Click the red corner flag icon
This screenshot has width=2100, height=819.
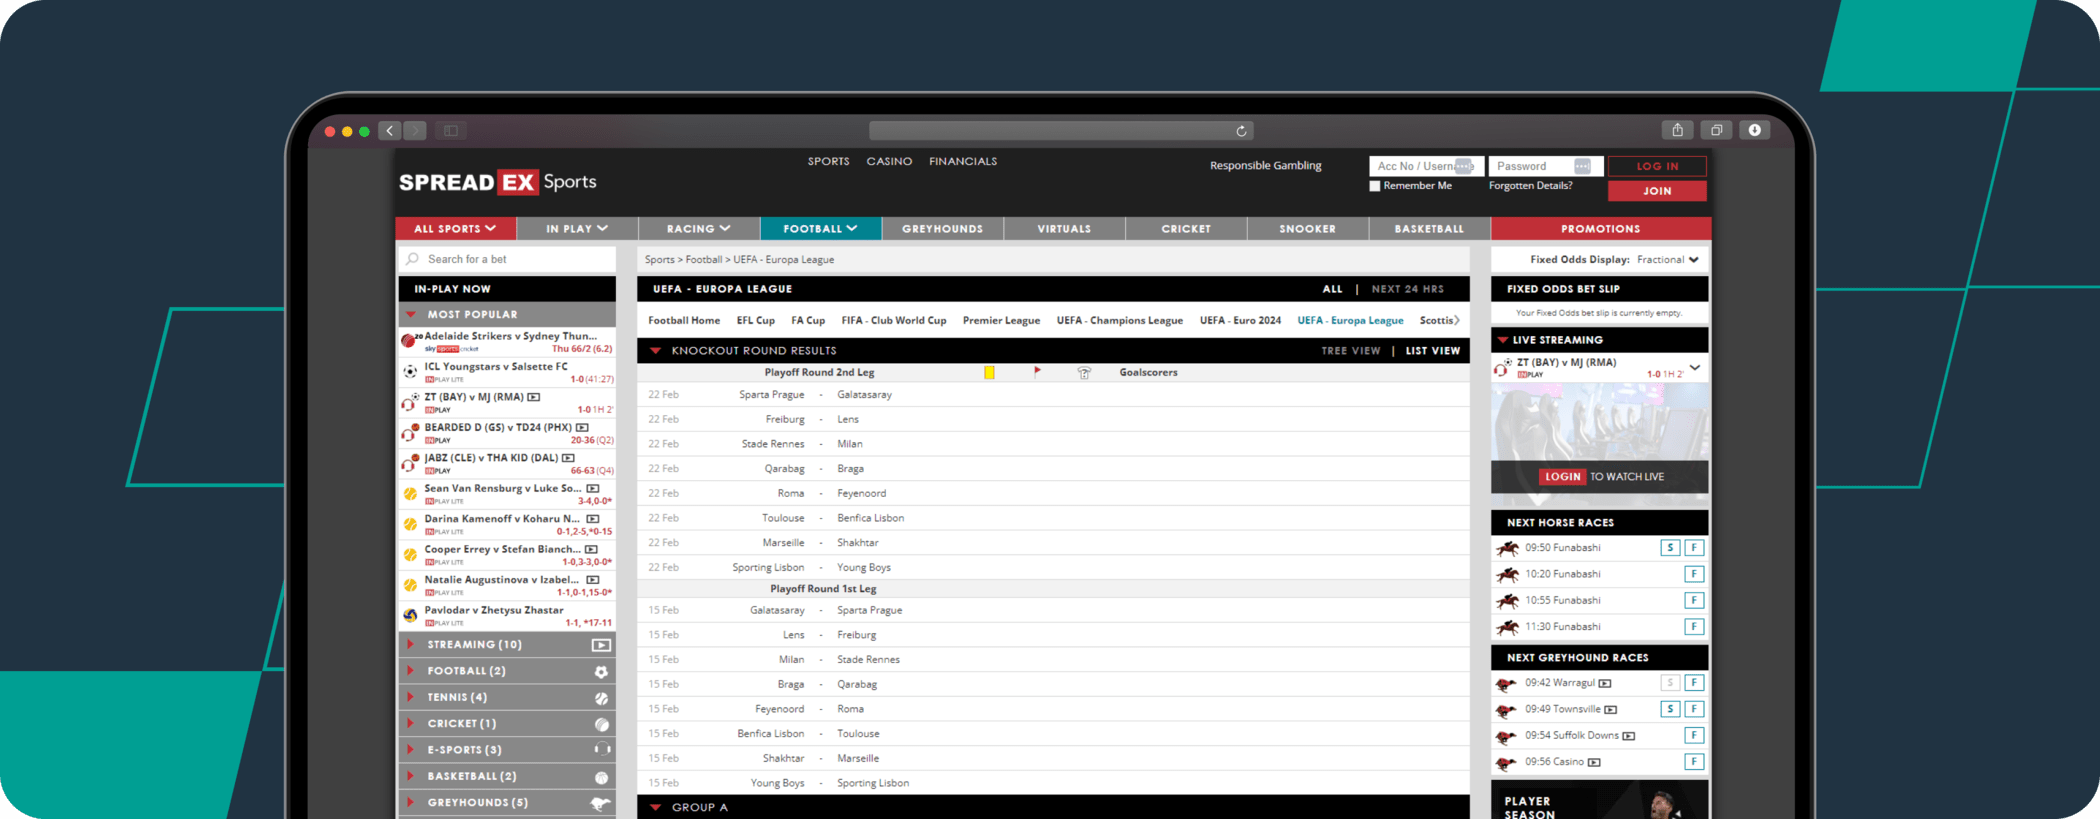tap(1037, 371)
